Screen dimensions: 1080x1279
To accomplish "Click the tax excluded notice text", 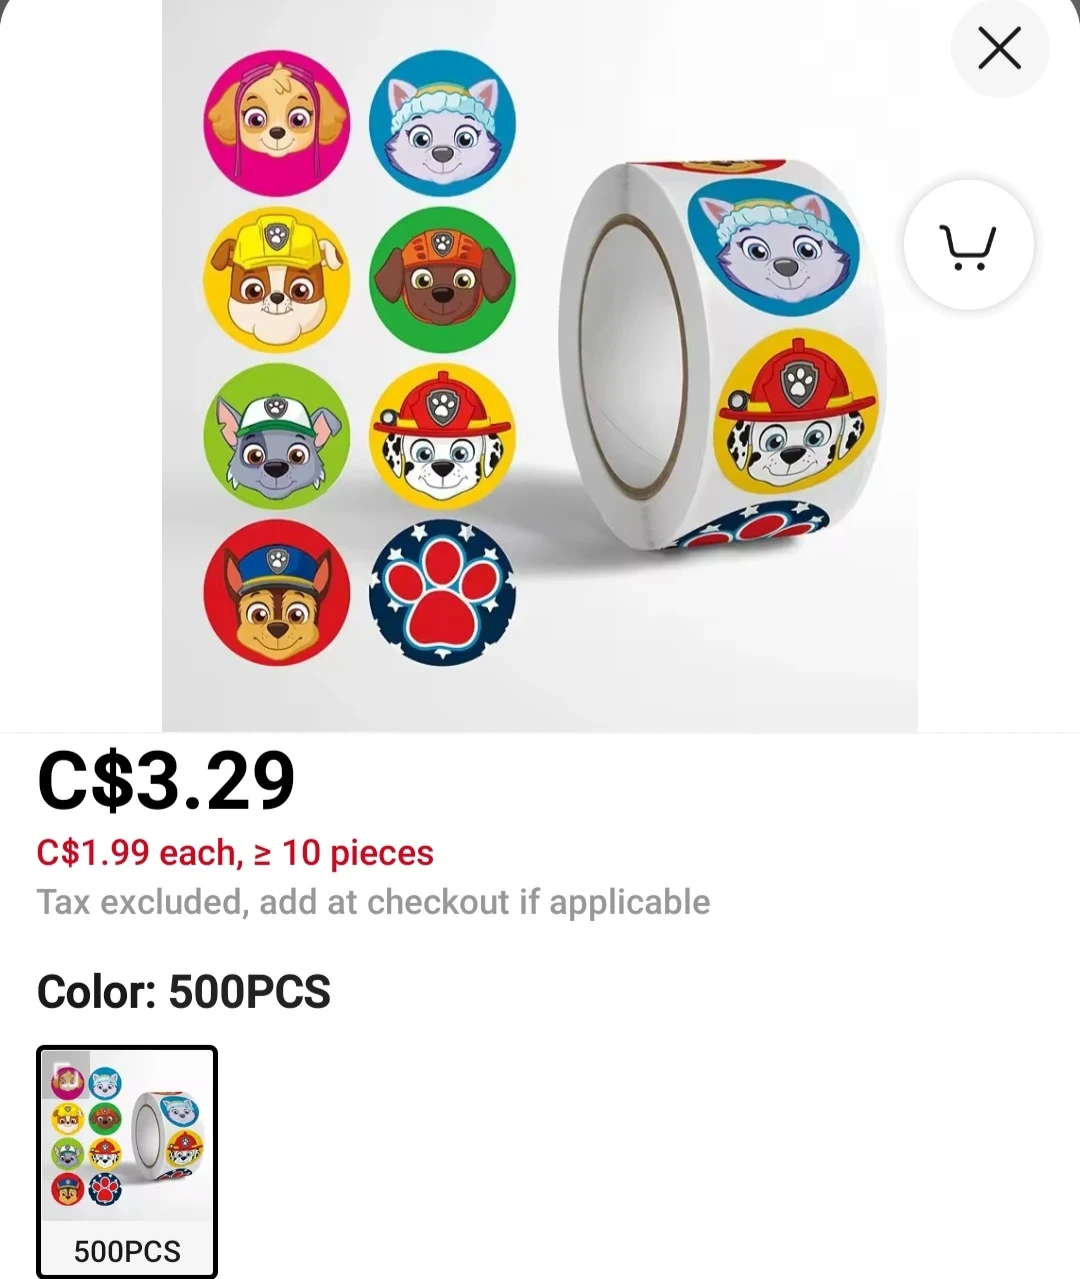I will 373,902.
